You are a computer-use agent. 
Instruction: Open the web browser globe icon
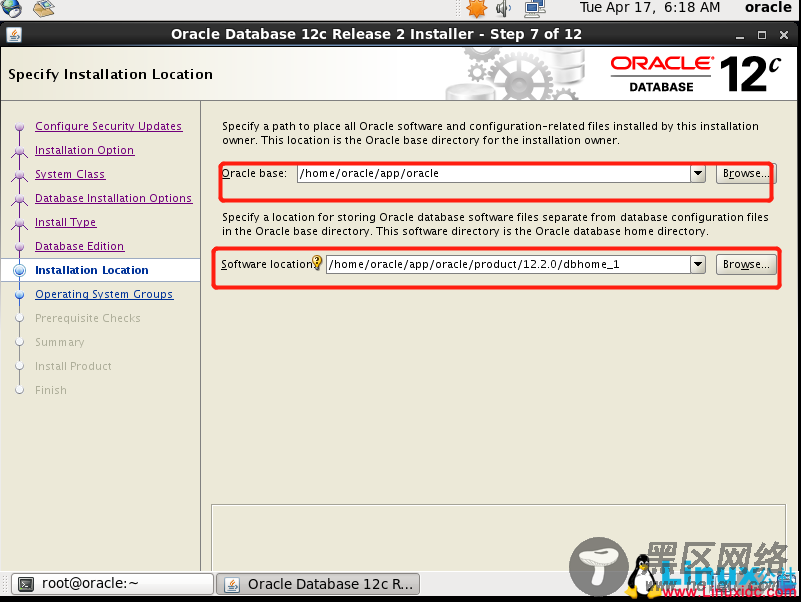[11, 8]
